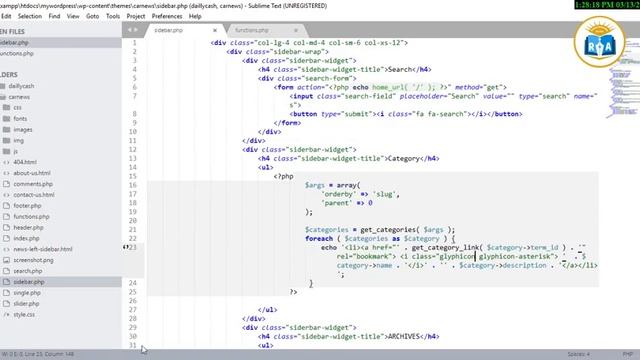The image size is (640, 360).
Task: Click line number 1 in the gutter
Action: pyautogui.click(x=134, y=42)
